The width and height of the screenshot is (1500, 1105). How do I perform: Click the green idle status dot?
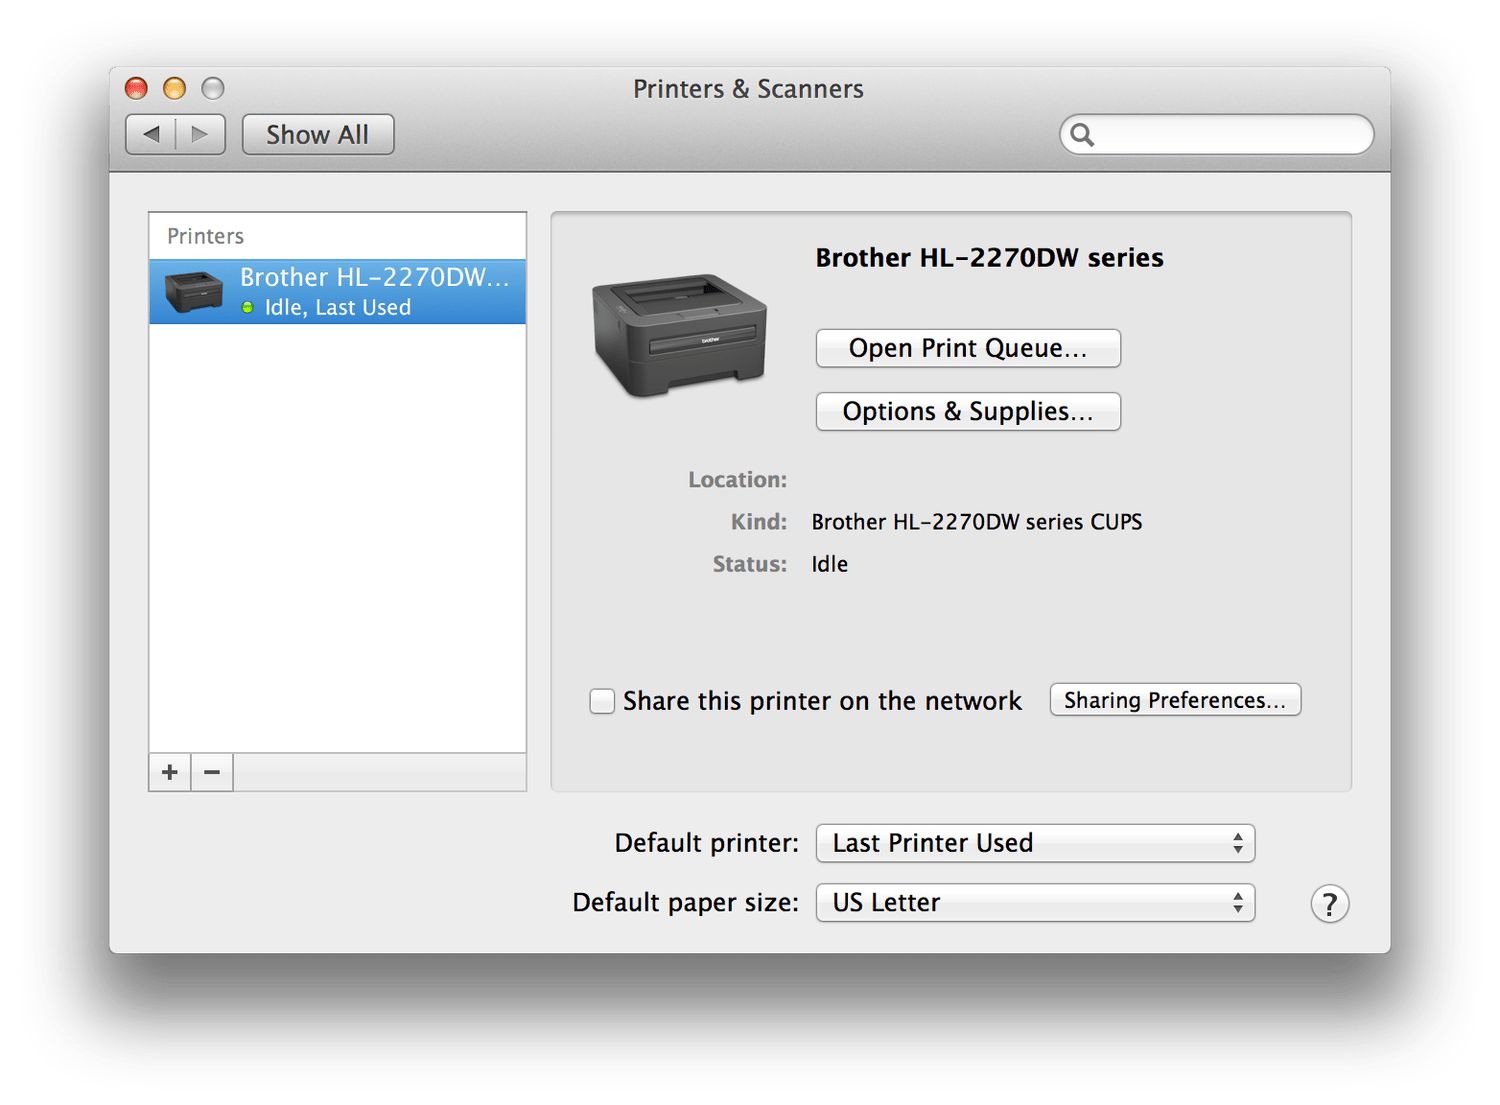click(248, 308)
